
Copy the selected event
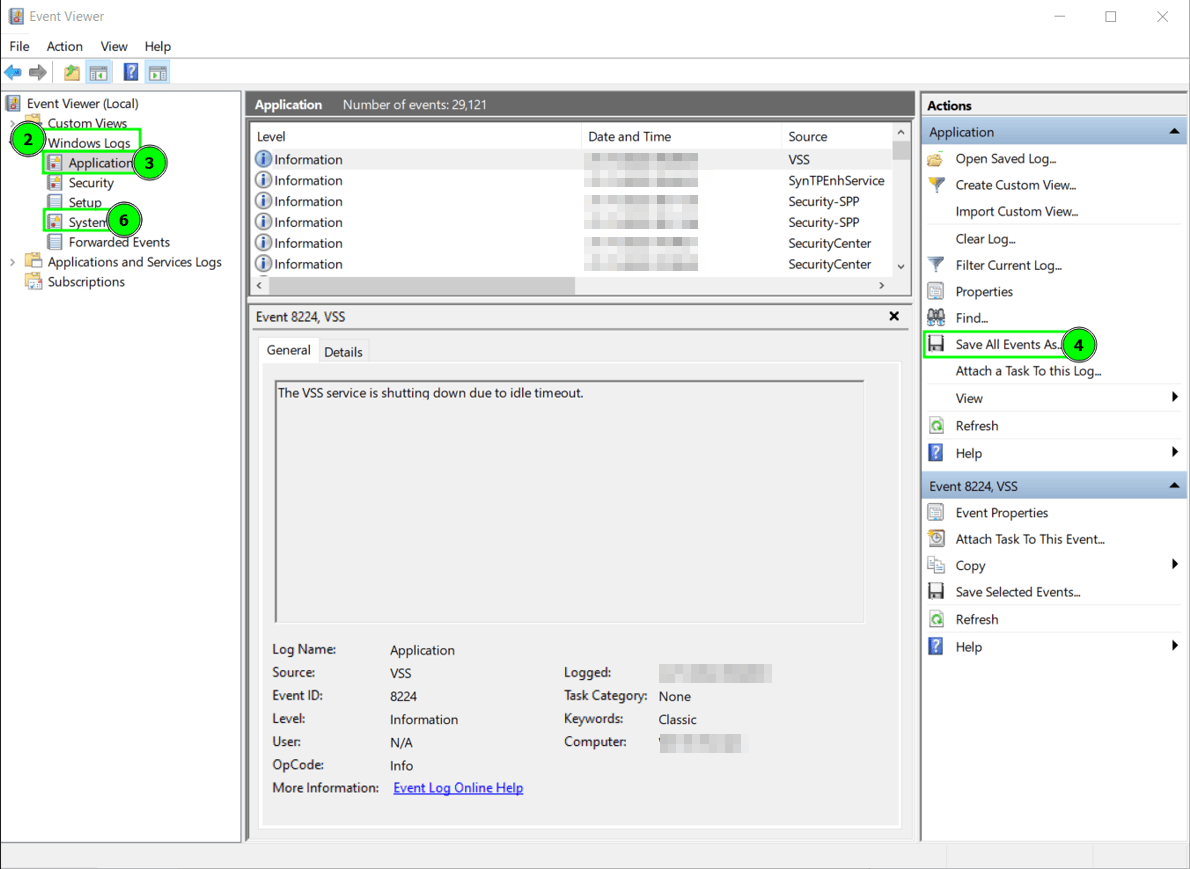[x=968, y=565]
